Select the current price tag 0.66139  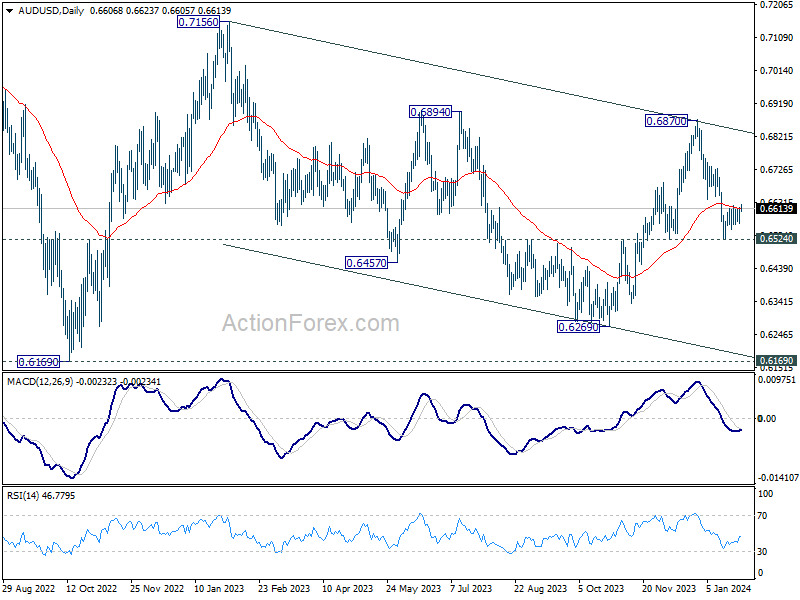click(x=777, y=209)
